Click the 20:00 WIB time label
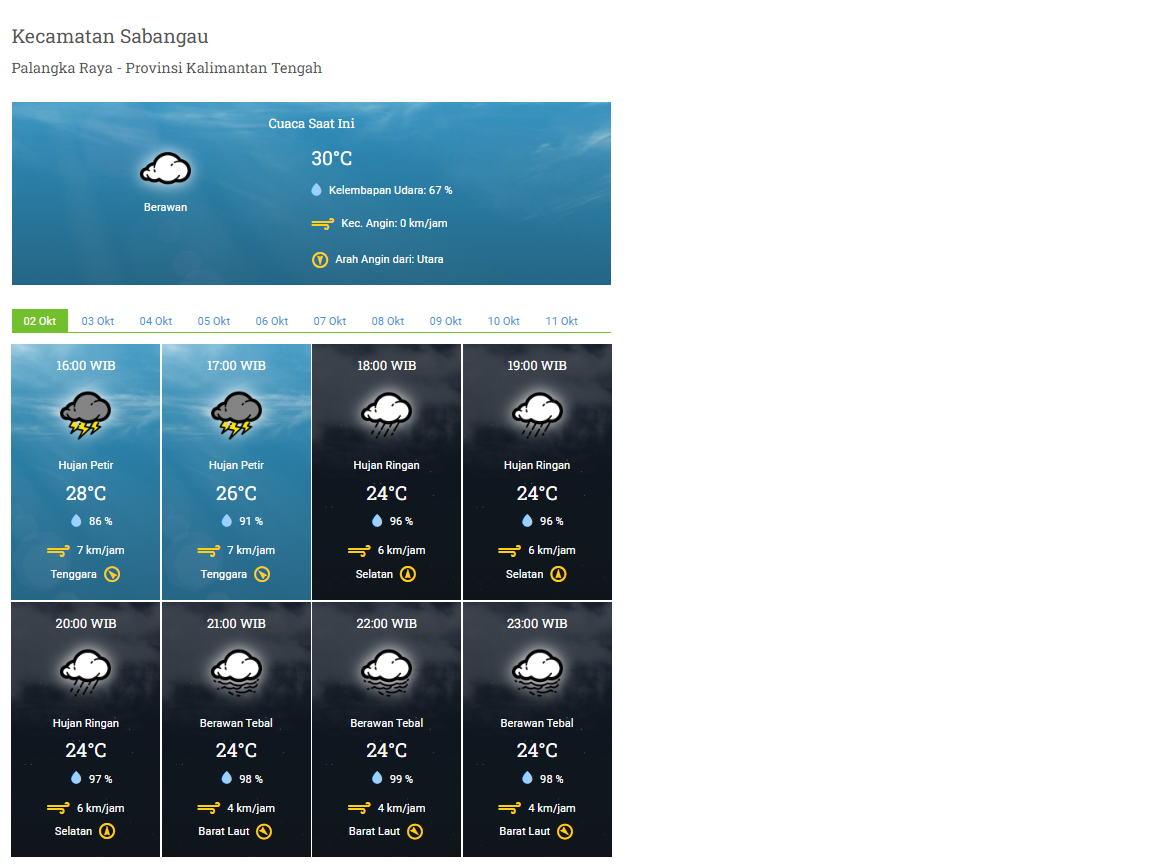 pos(85,624)
